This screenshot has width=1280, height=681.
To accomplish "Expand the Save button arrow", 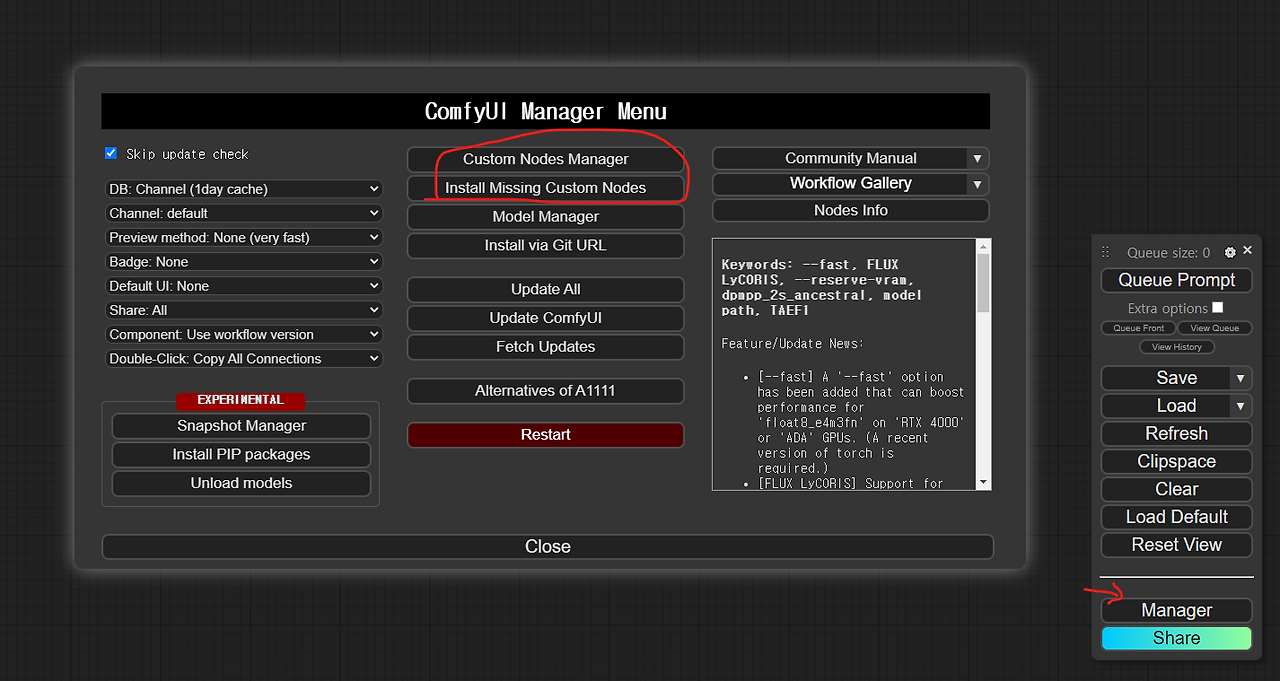I will coord(1240,378).
